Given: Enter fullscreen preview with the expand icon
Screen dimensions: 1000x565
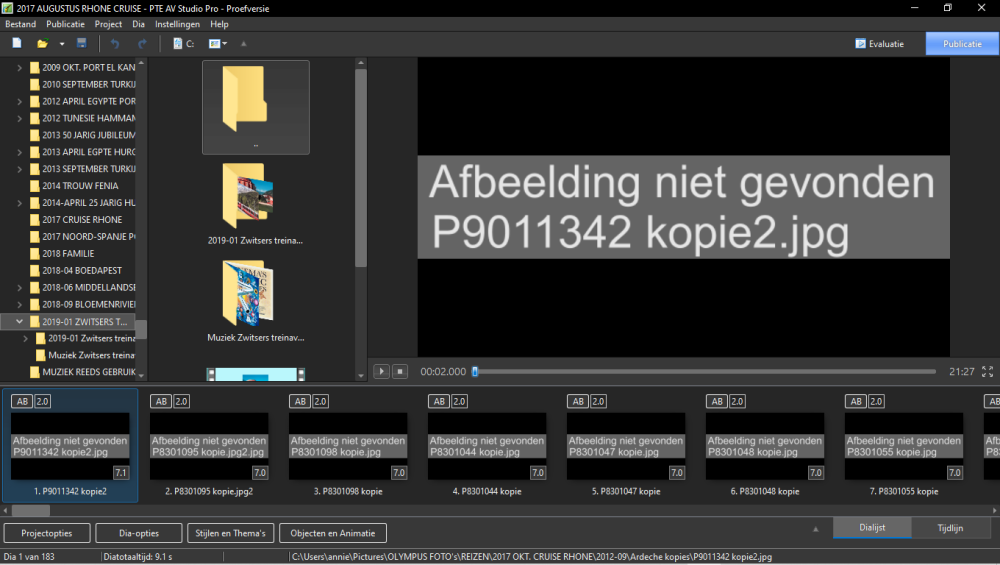Looking at the screenshot, I should (987, 371).
